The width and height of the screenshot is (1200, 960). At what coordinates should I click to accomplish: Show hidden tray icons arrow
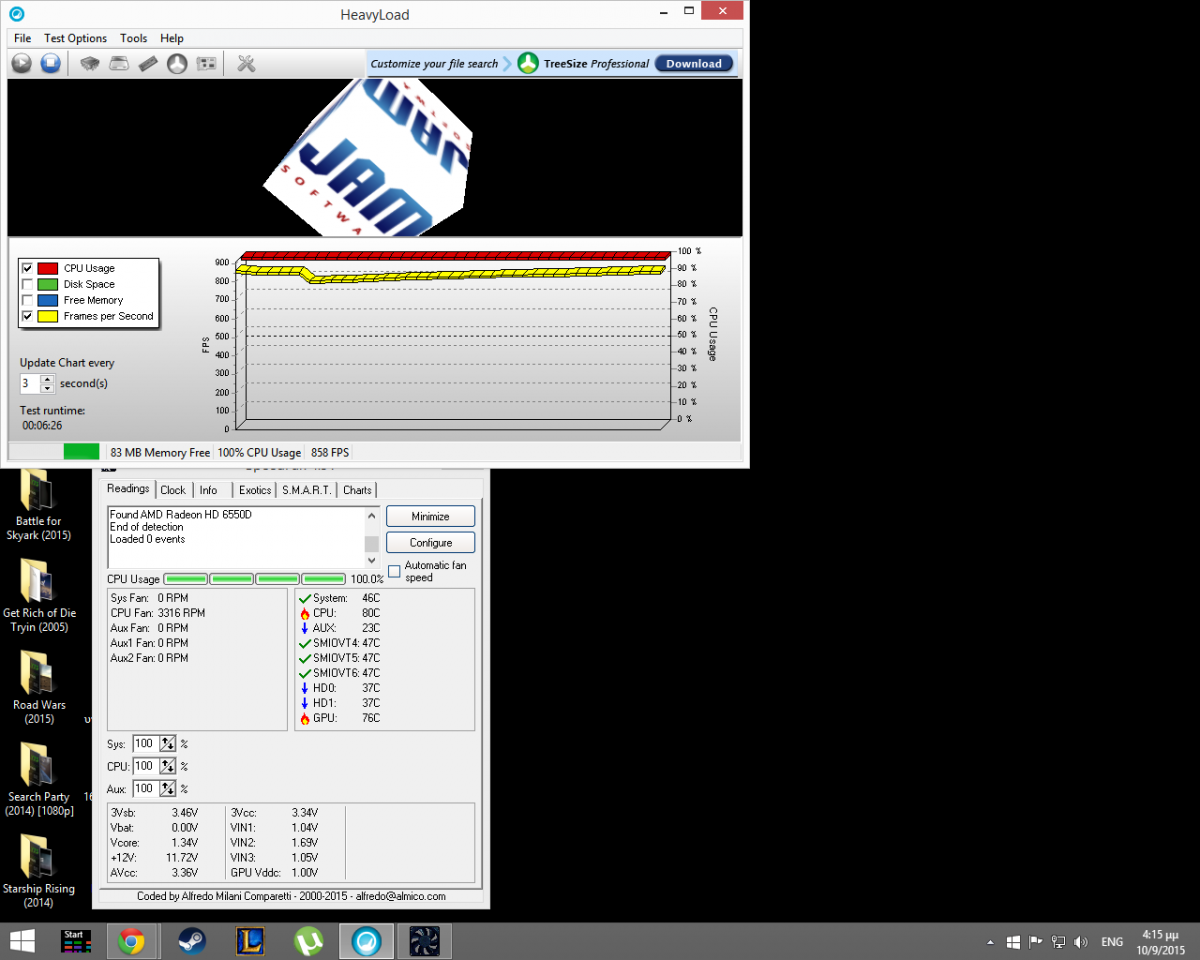pos(990,942)
